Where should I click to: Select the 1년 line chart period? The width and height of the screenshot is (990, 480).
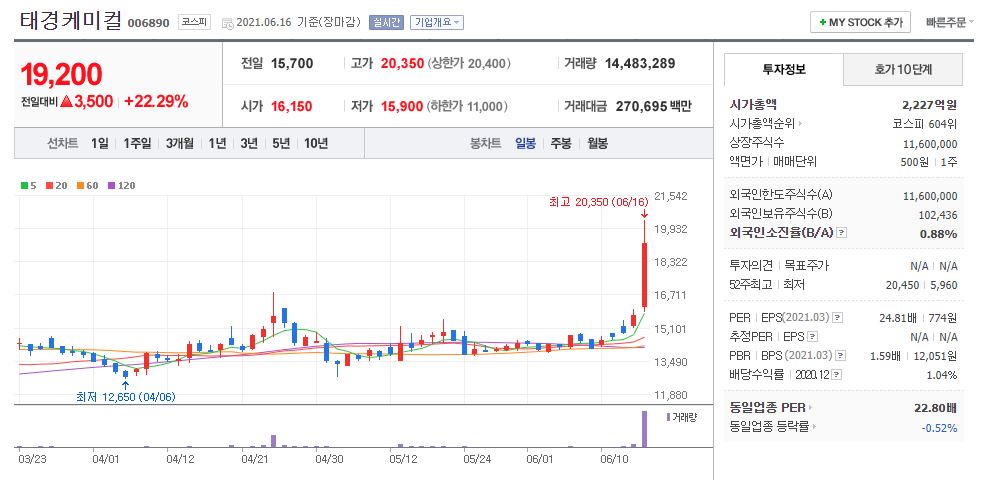point(217,143)
